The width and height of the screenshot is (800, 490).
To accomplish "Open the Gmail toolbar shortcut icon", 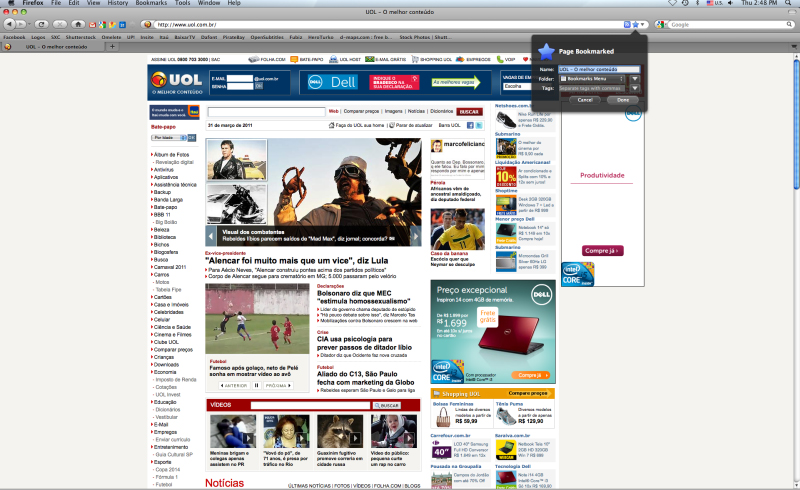I will (92, 24).
